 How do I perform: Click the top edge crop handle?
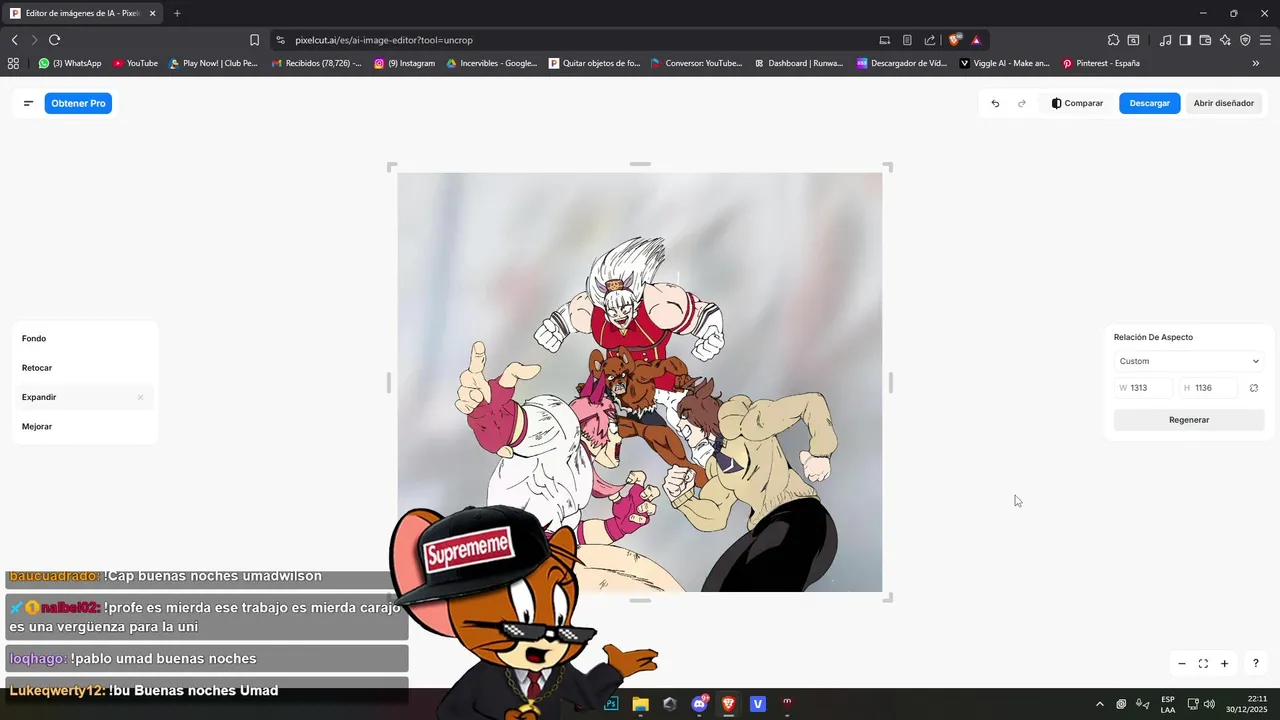tap(640, 164)
